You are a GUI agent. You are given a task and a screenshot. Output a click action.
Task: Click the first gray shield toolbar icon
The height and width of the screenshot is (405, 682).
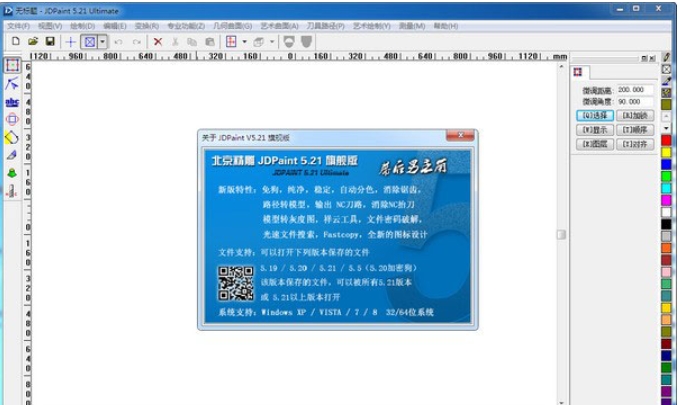tap(289, 42)
